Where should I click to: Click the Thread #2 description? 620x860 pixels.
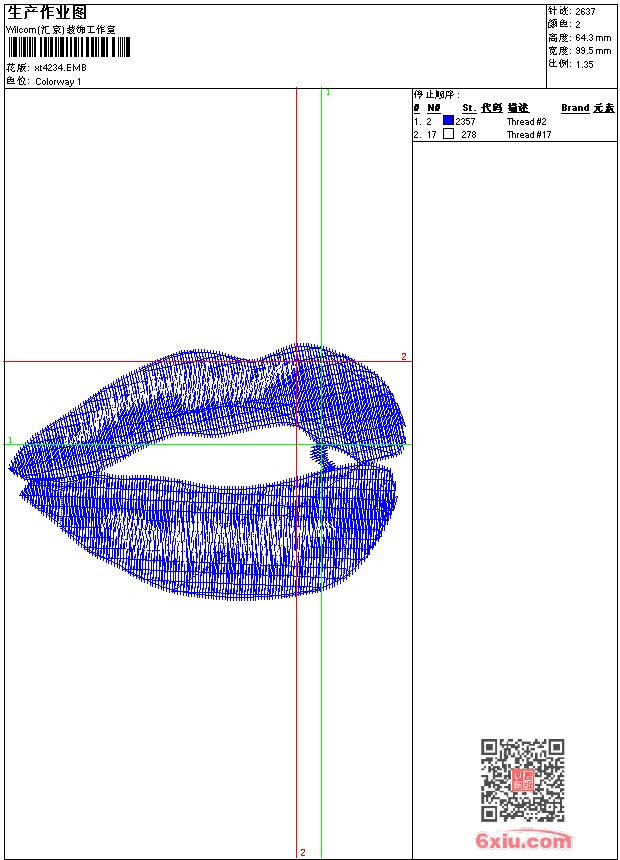526,122
